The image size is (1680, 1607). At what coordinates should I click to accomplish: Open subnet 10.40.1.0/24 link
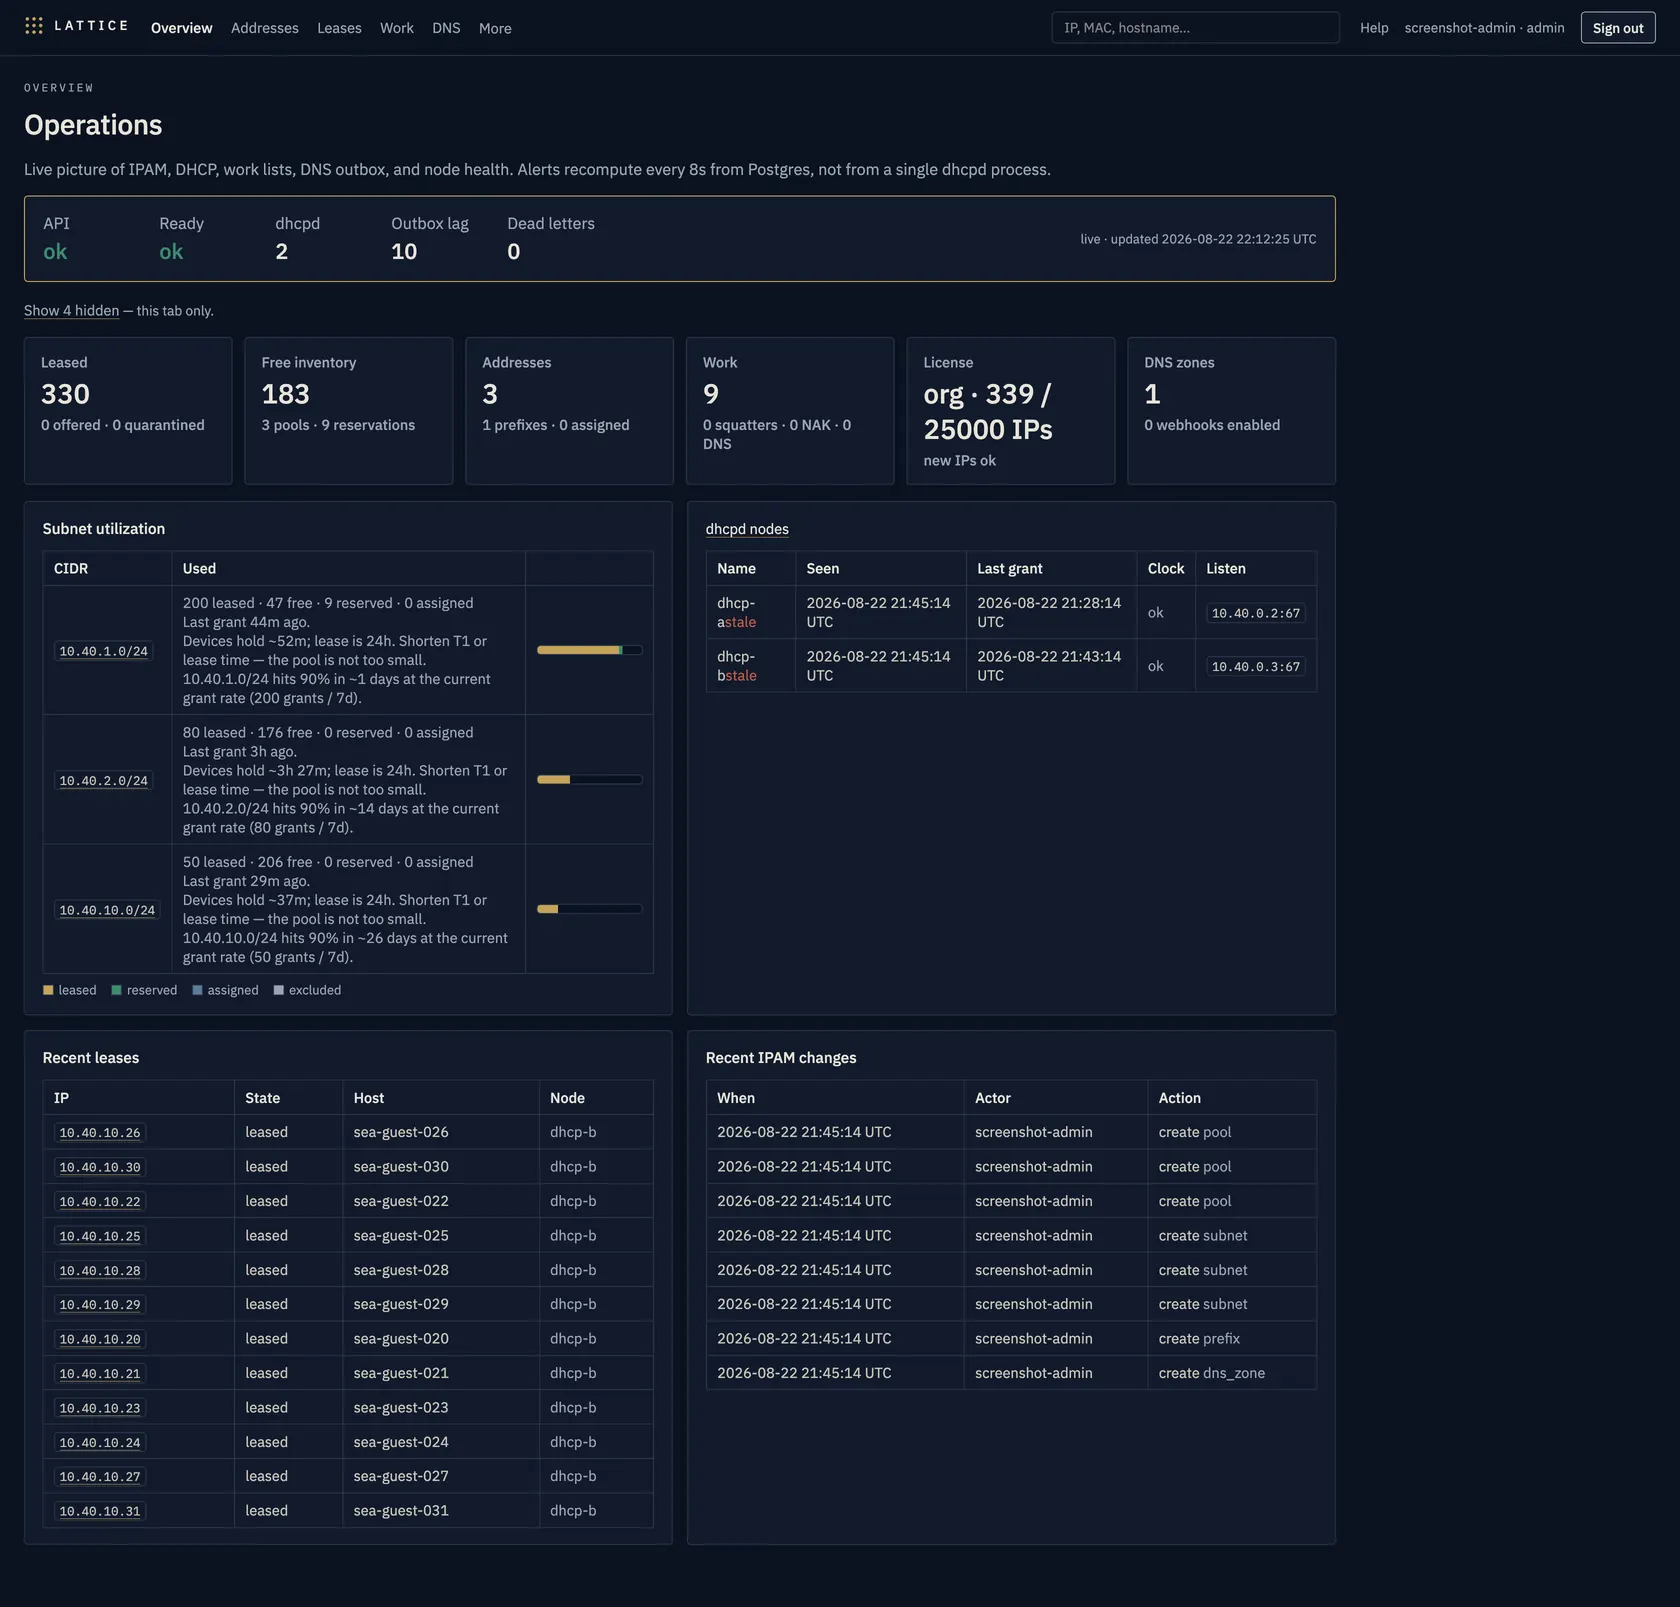coord(103,651)
